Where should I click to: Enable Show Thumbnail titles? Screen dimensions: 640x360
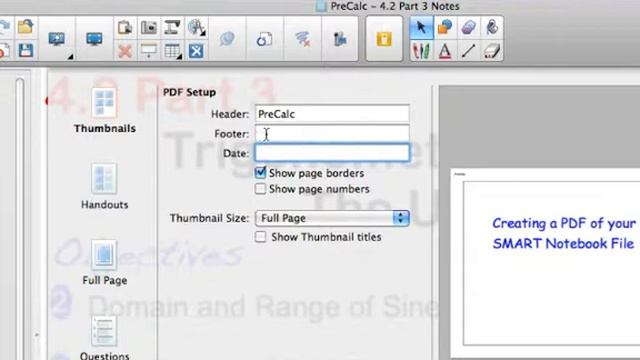[x=260, y=237]
